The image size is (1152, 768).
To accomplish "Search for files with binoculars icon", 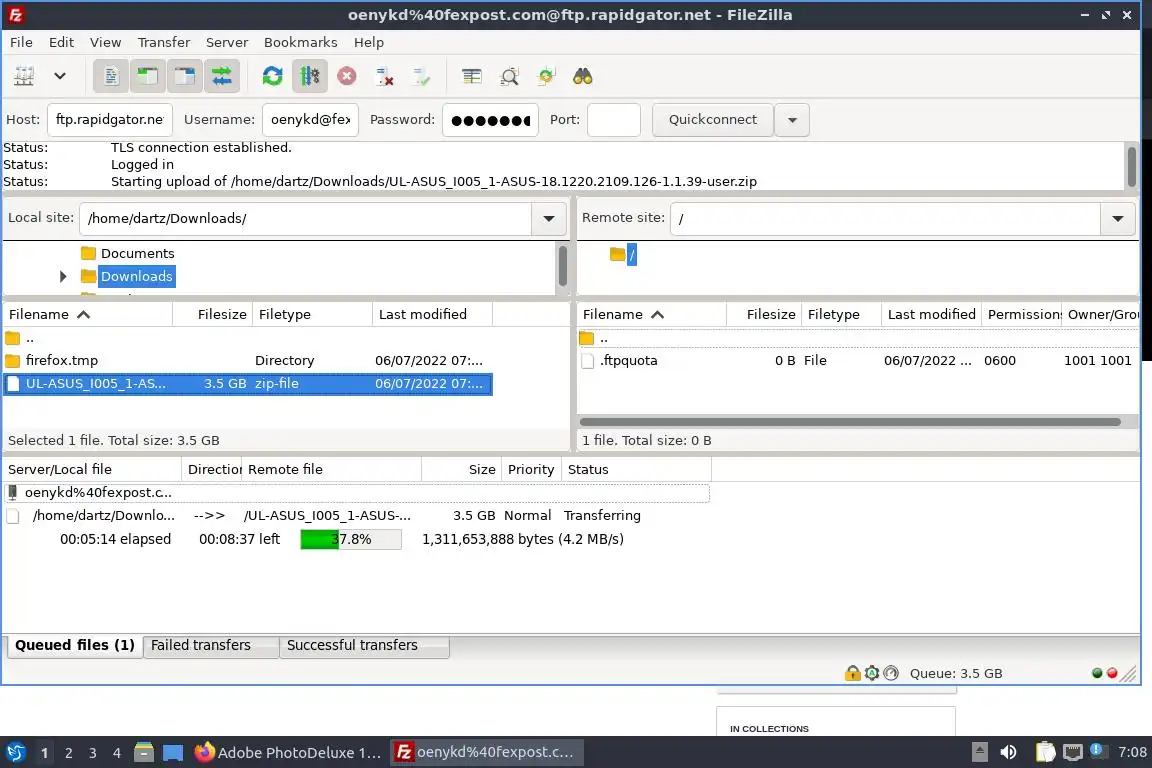I will point(583,76).
